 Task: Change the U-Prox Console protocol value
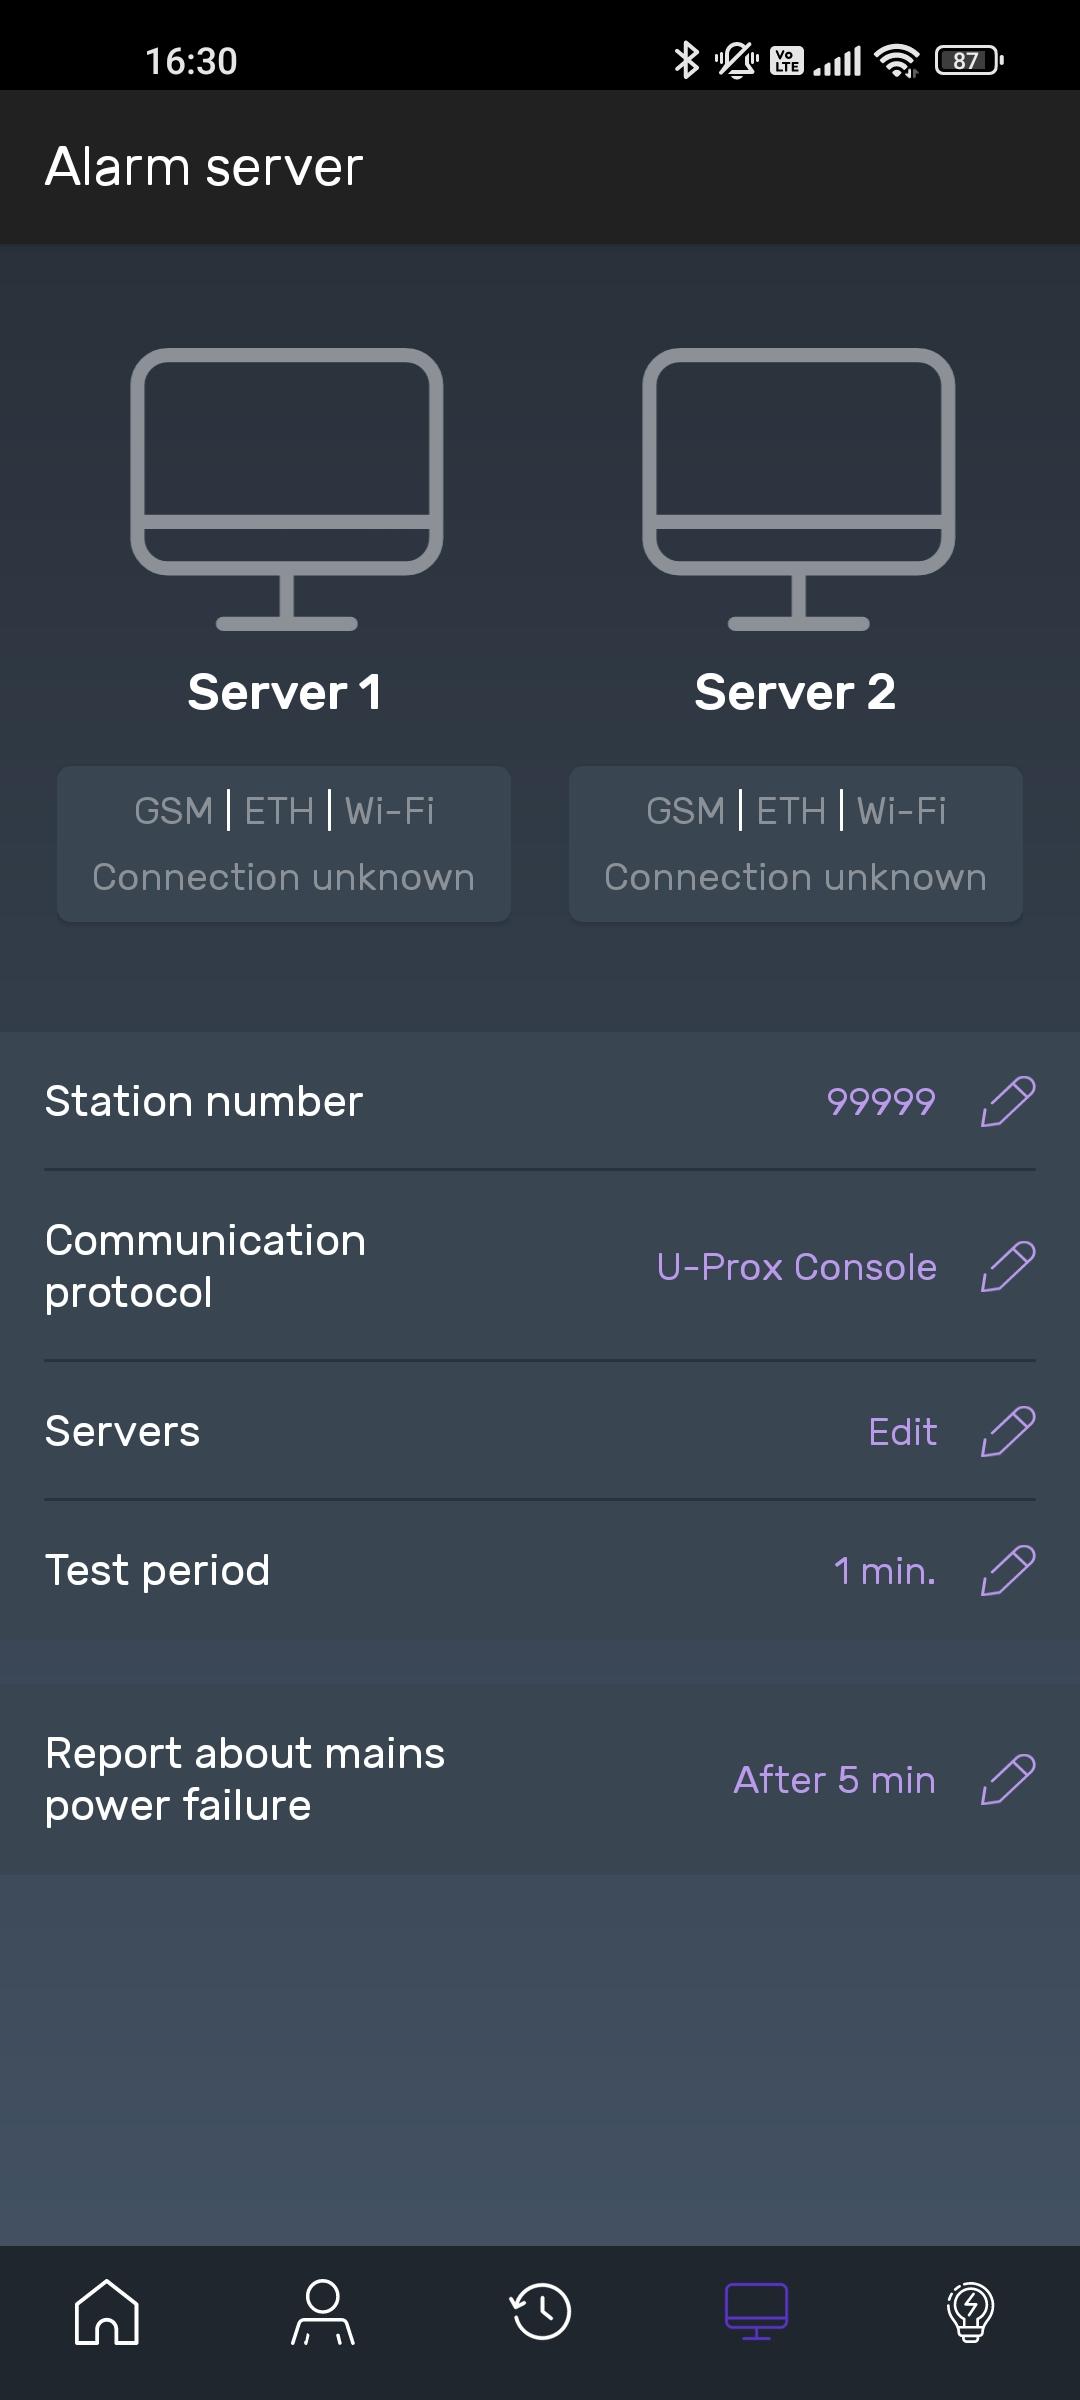click(796, 1267)
